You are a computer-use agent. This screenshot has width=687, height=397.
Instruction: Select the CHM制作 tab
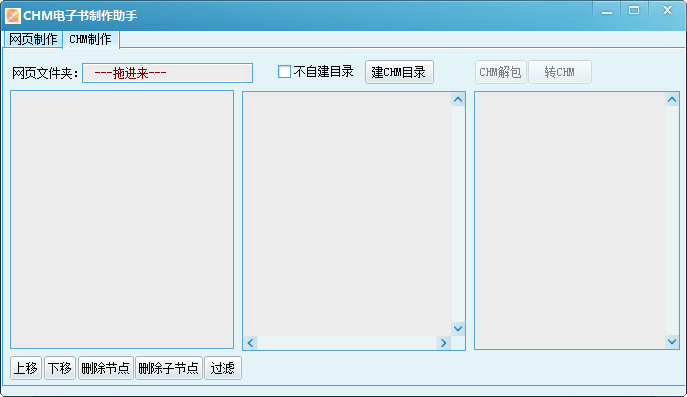point(91,39)
